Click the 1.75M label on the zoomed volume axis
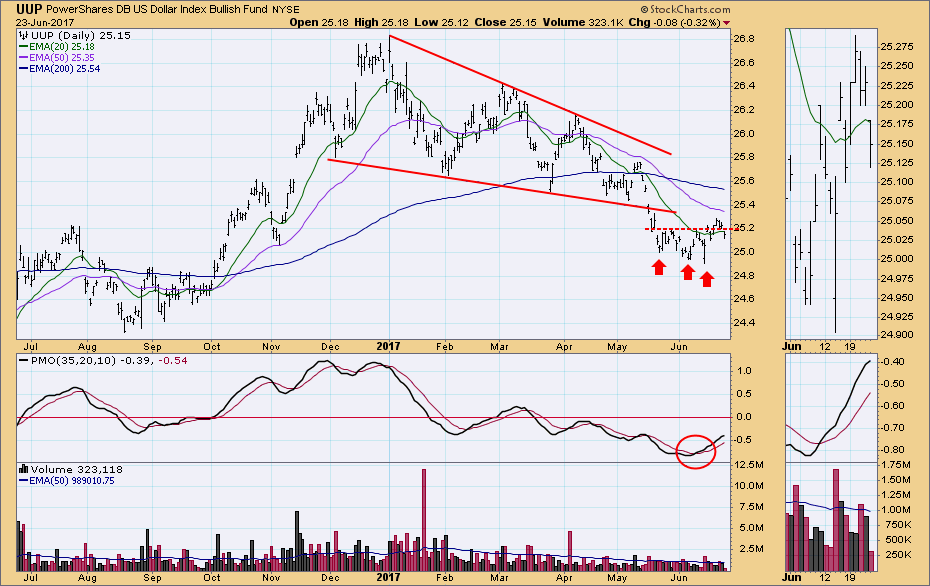This screenshot has width=930, height=586. [x=896, y=466]
